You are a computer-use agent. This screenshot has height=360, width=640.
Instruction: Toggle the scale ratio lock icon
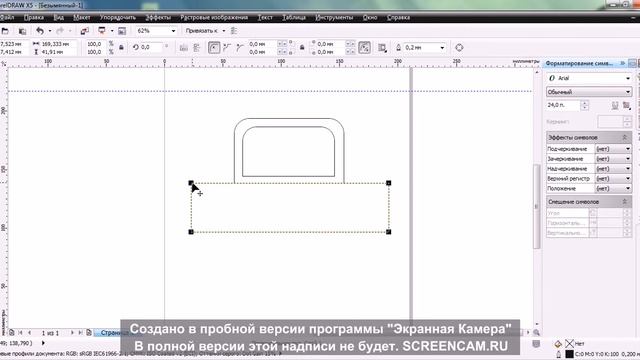(121, 48)
